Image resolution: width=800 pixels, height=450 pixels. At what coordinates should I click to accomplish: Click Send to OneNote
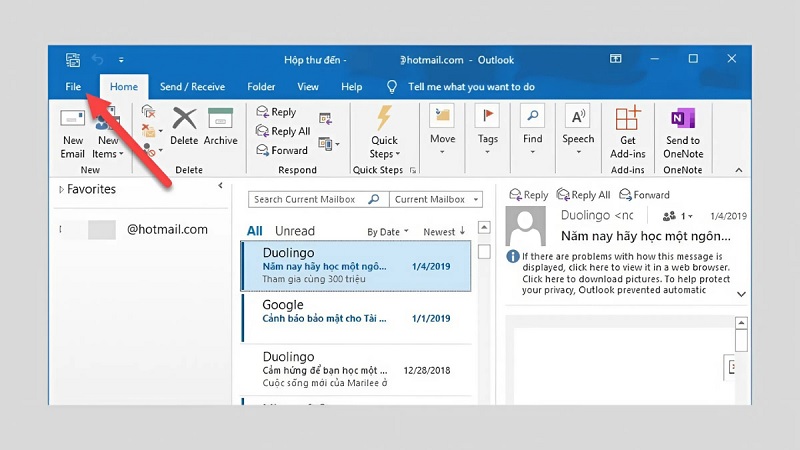(683, 133)
